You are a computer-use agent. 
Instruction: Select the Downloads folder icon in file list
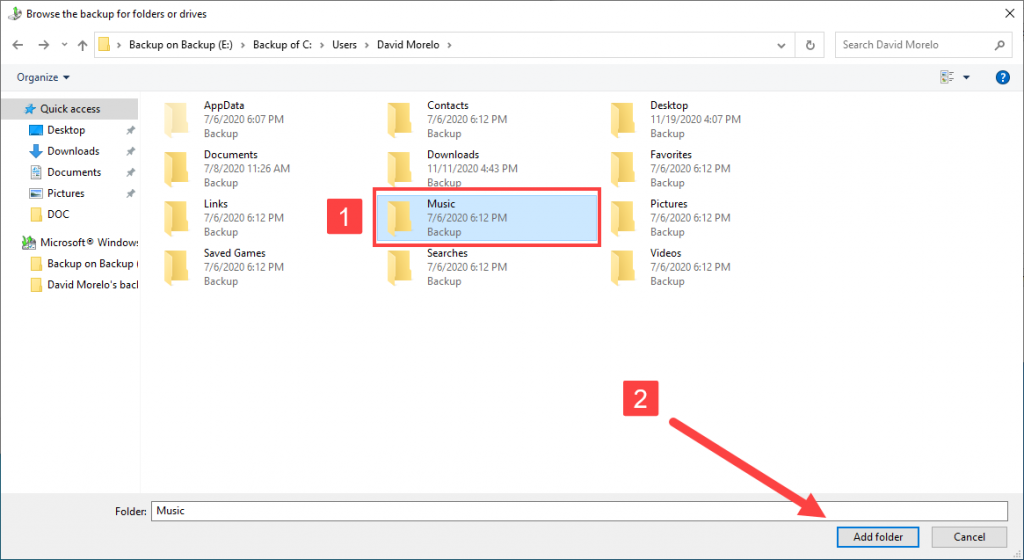tap(400, 169)
